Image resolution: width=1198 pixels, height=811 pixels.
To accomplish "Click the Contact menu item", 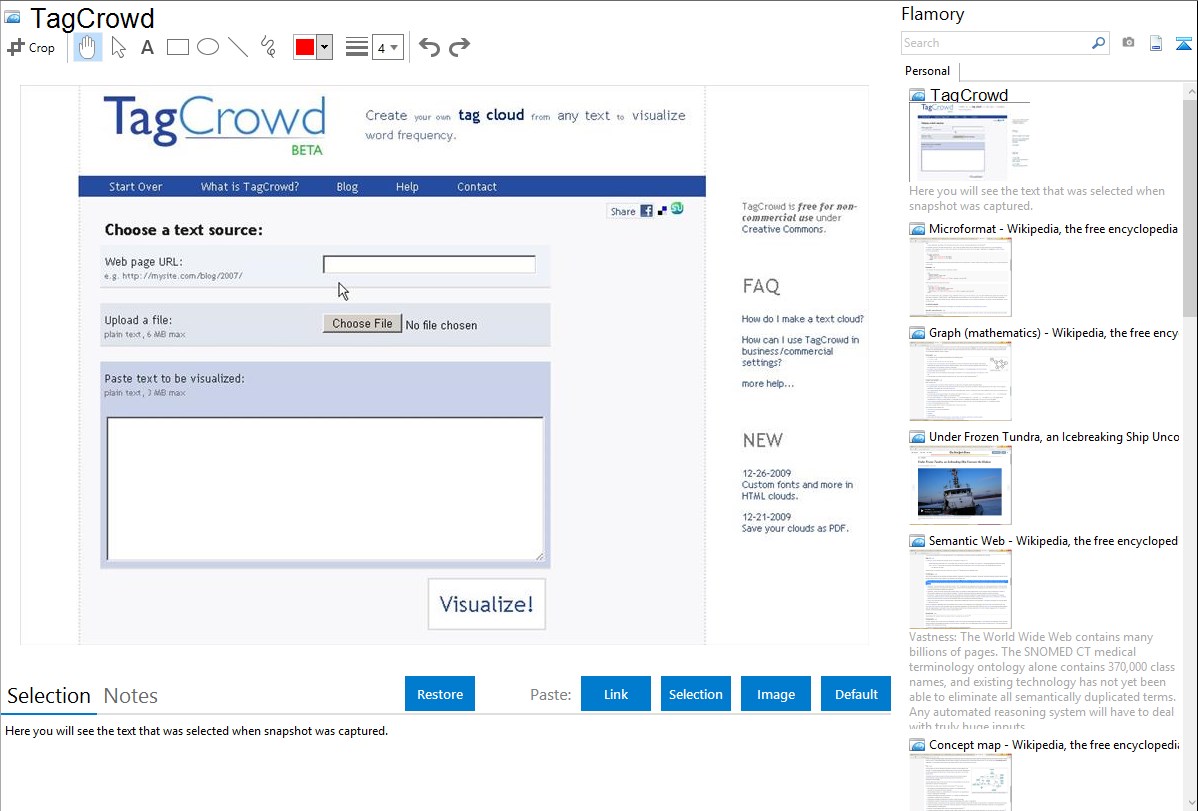I will click(477, 187).
